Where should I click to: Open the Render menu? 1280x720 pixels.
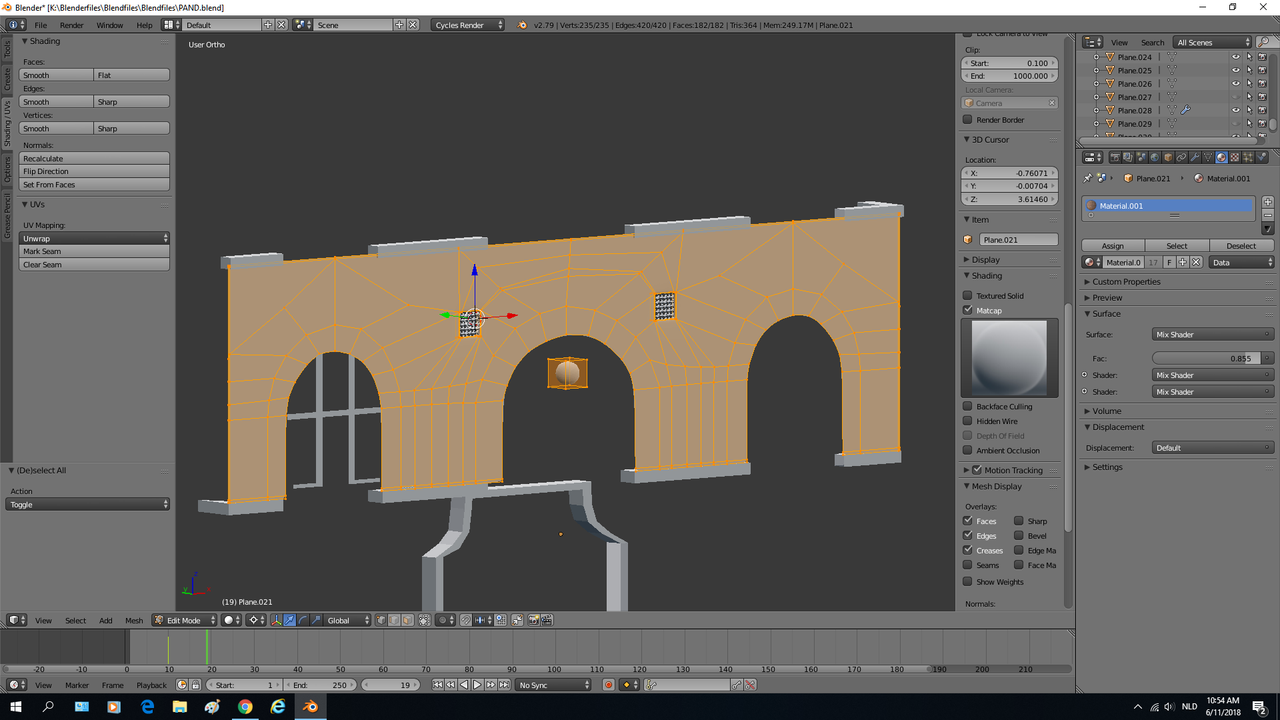pyautogui.click(x=72, y=24)
